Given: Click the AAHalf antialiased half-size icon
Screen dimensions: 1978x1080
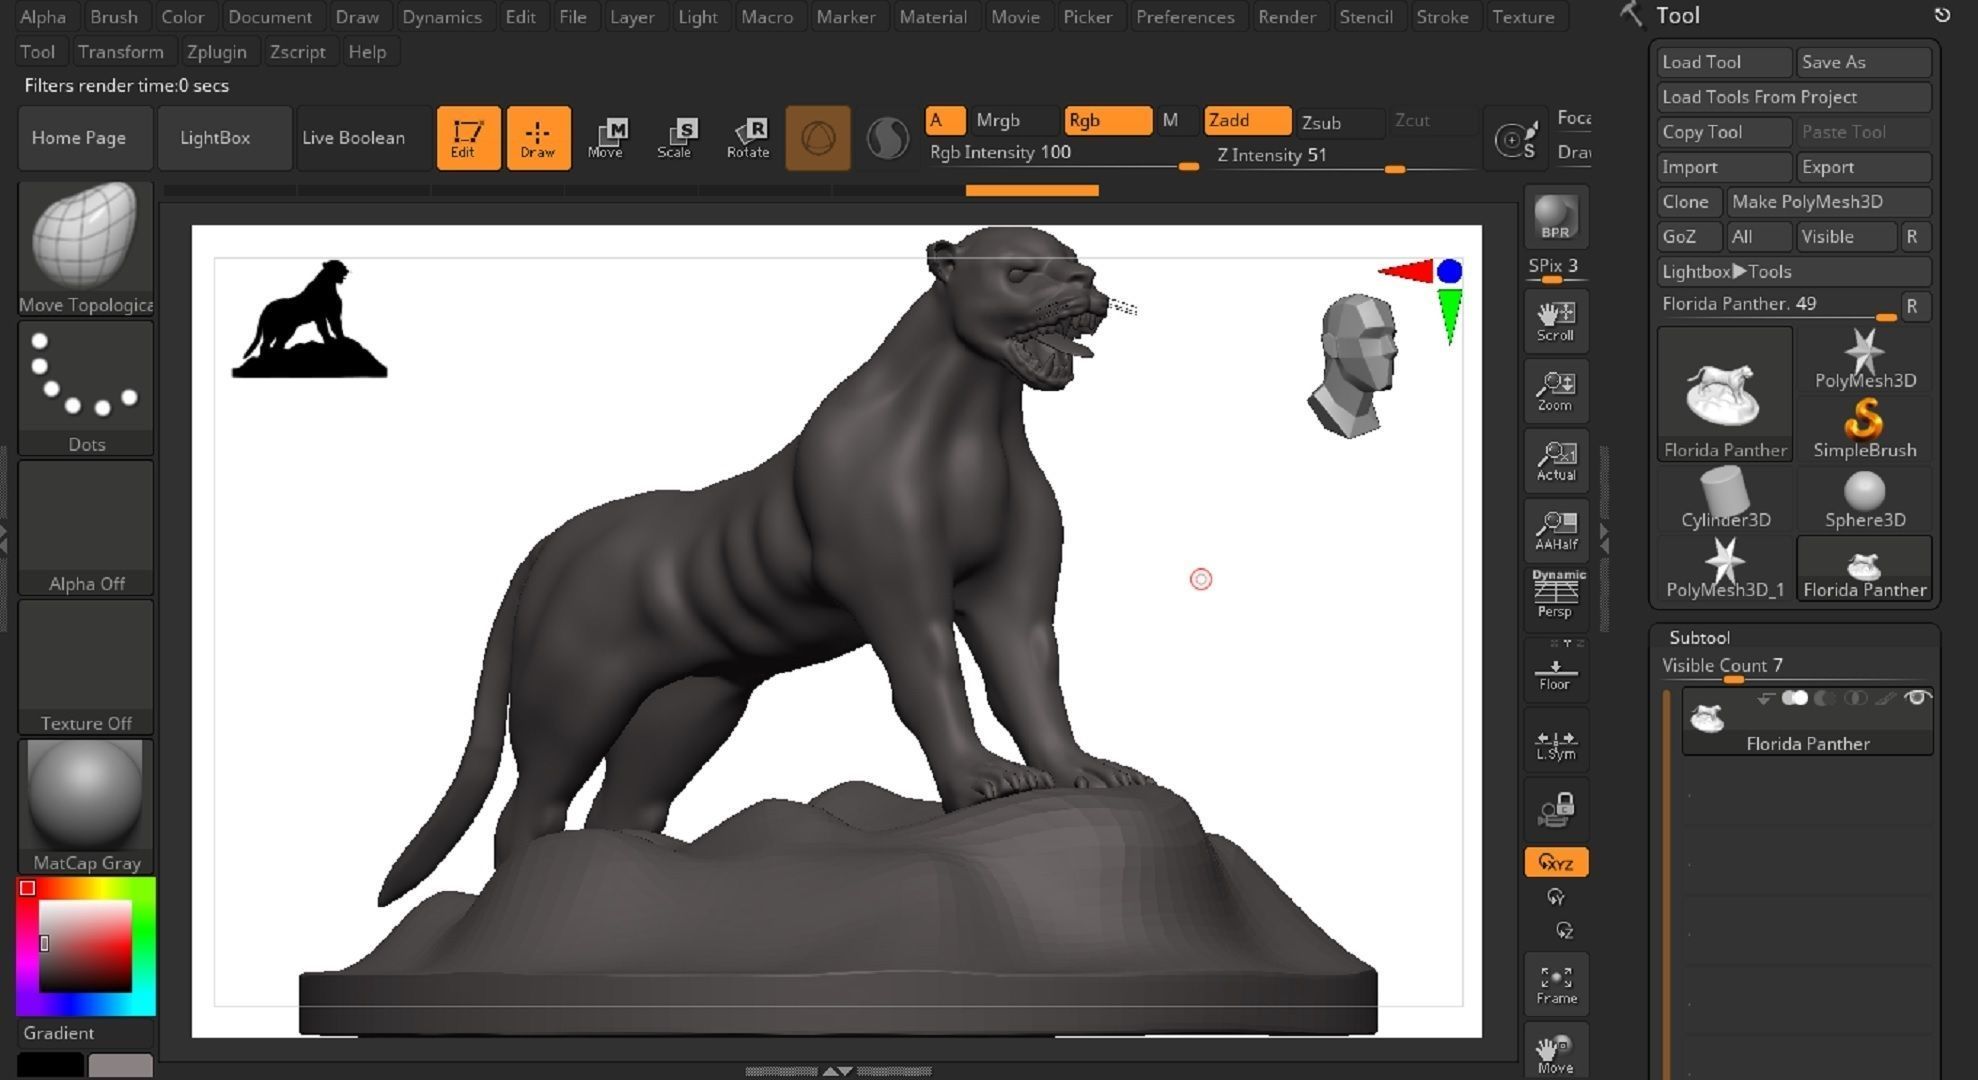Looking at the screenshot, I should pos(1556,530).
